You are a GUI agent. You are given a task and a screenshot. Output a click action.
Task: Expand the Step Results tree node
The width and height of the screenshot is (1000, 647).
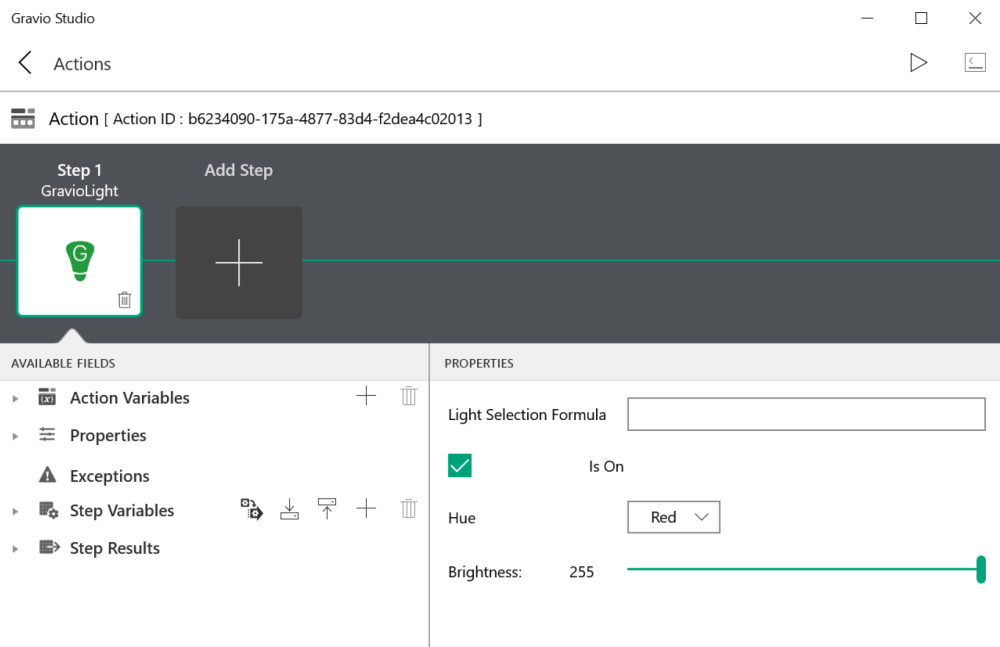coord(15,549)
